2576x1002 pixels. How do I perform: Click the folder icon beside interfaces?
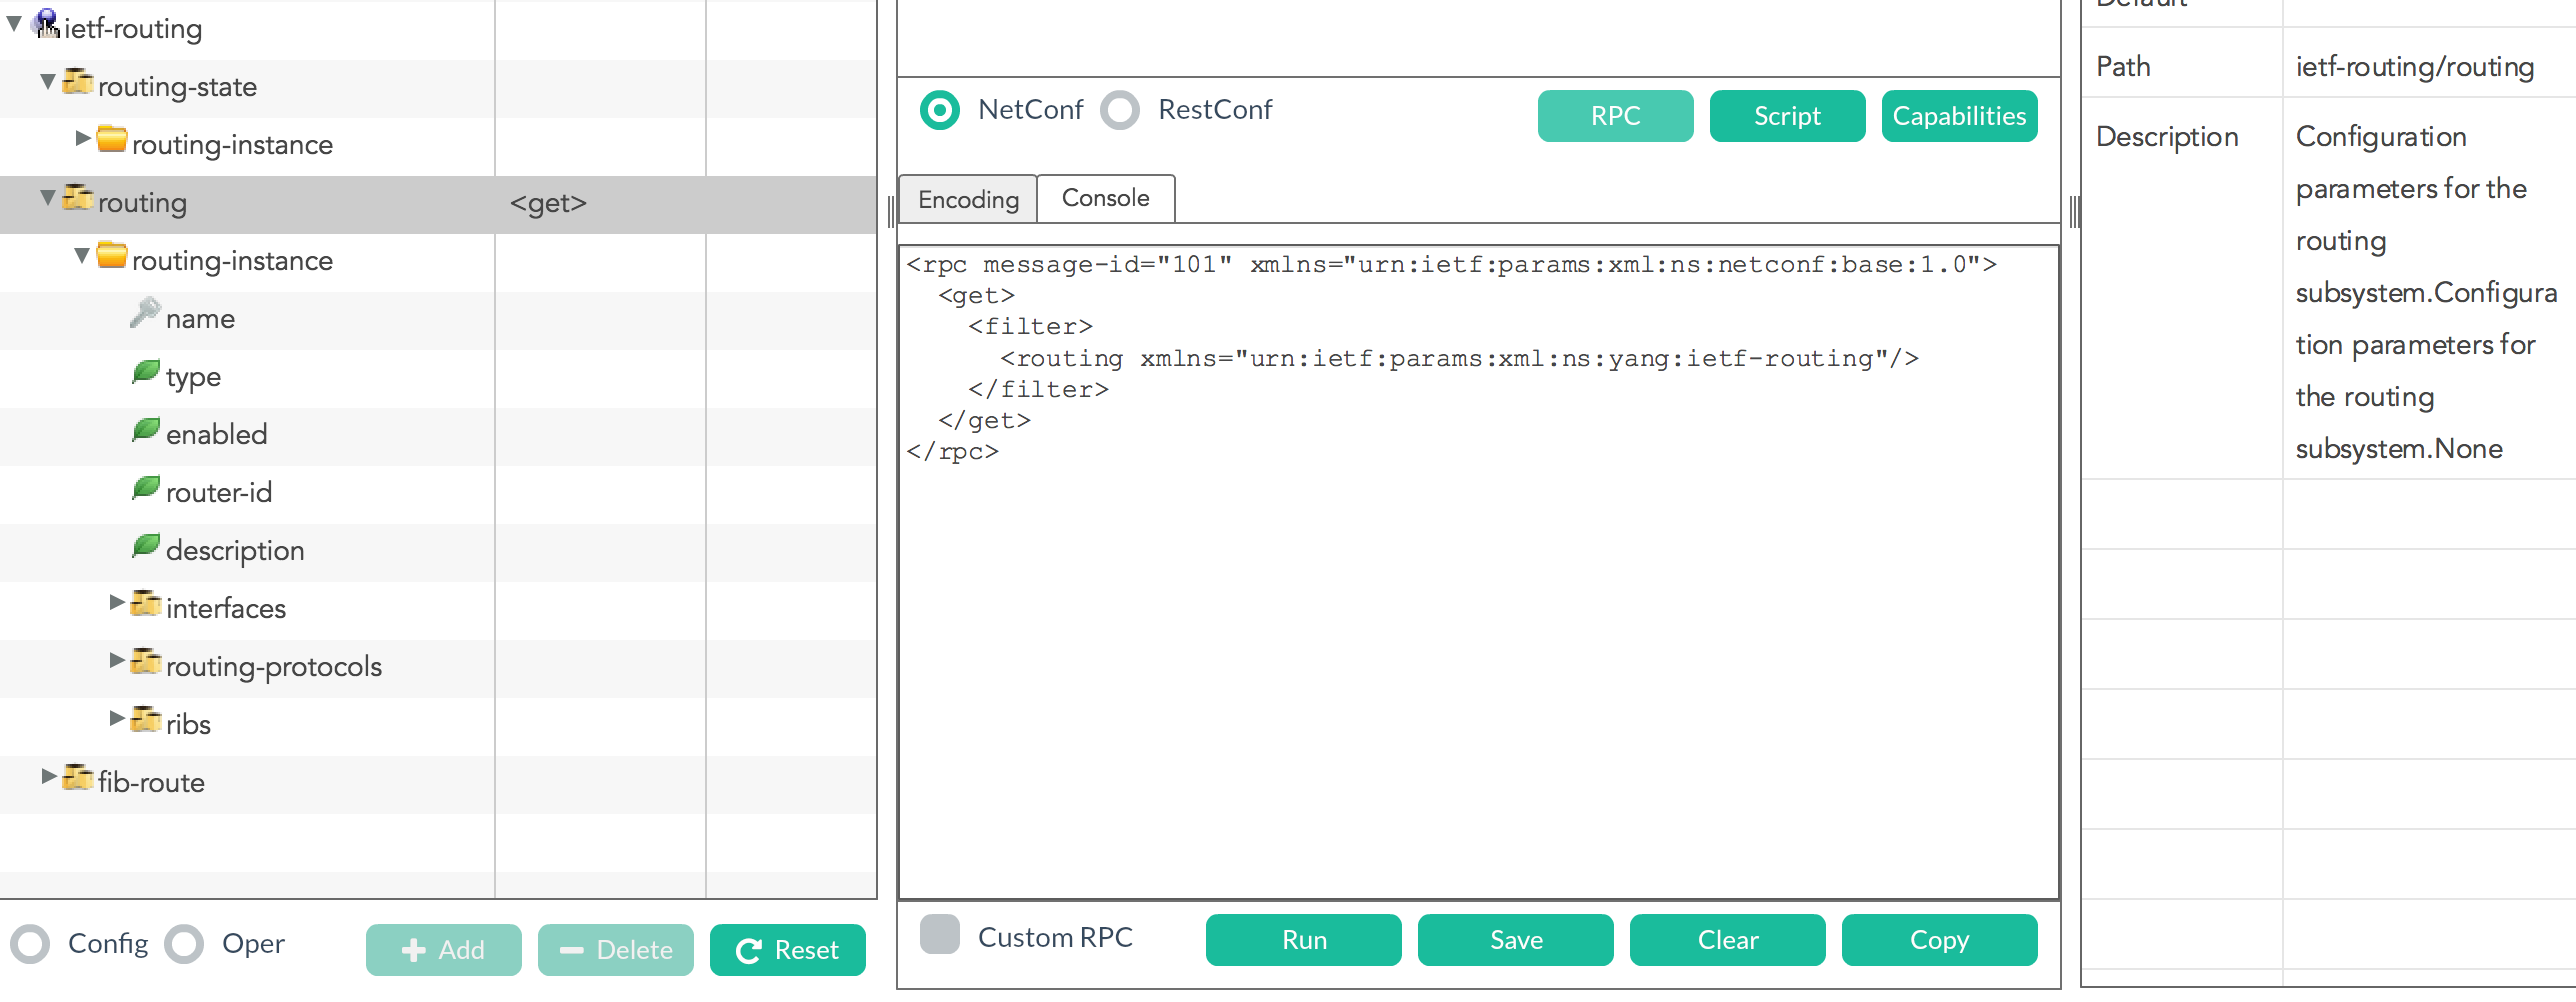[146, 604]
